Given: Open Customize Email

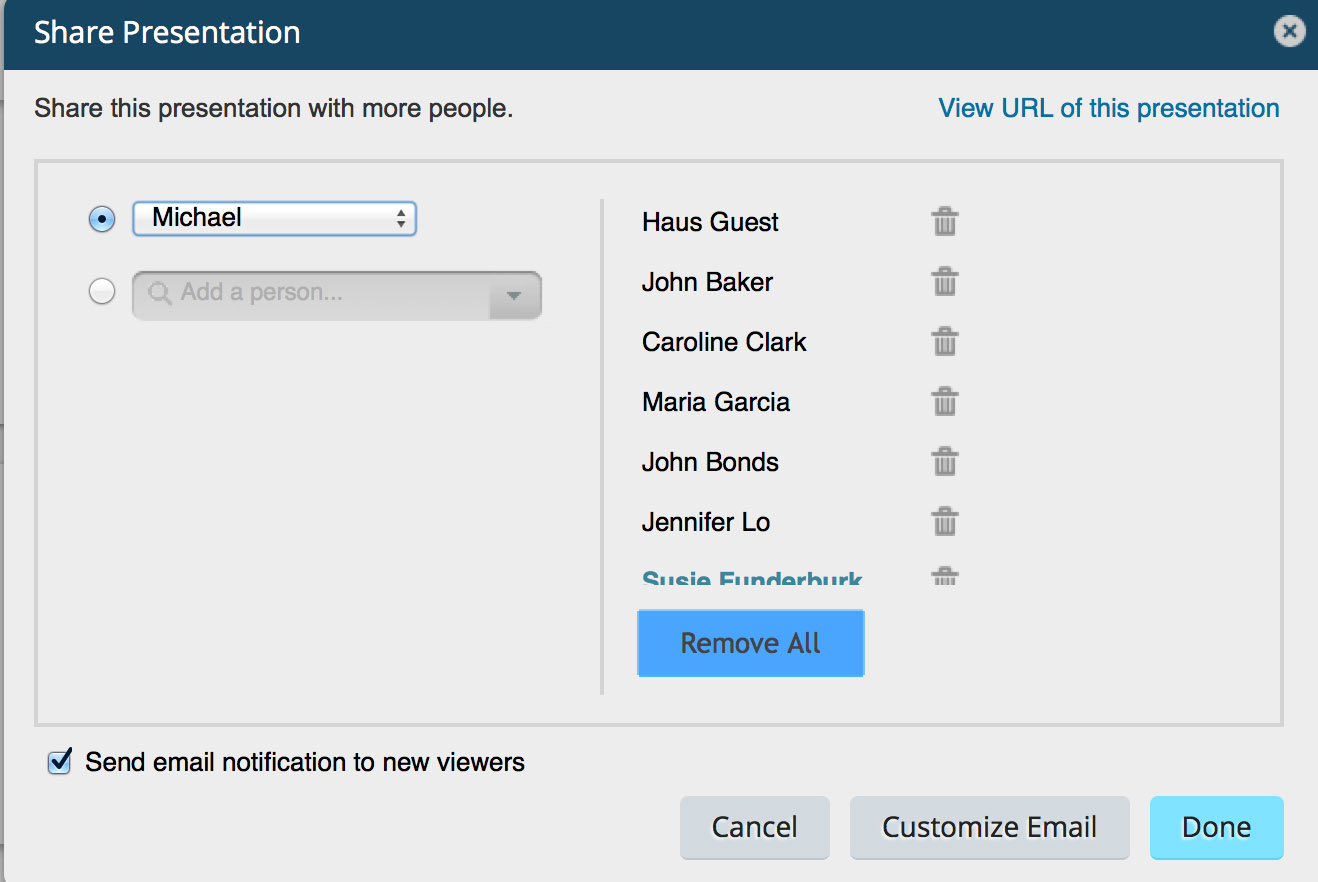Looking at the screenshot, I should tap(989, 827).
